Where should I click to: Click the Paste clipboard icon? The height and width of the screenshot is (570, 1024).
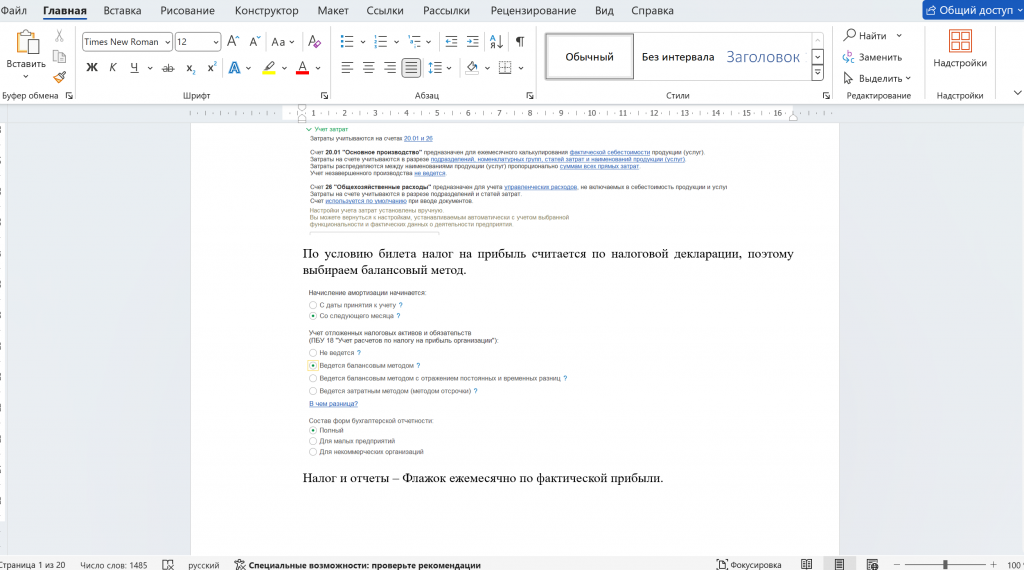tap(27, 43)
